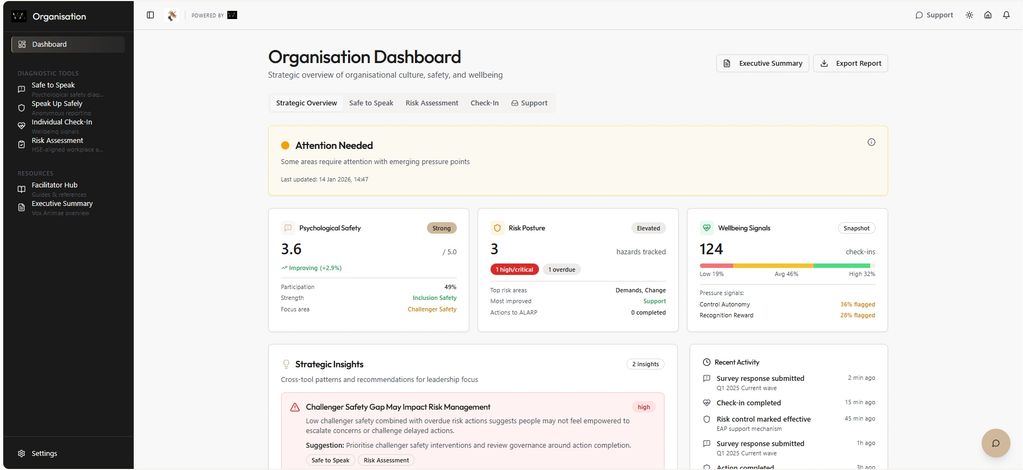Open Safe to Speak in sidebar

(x=53, y=86)
